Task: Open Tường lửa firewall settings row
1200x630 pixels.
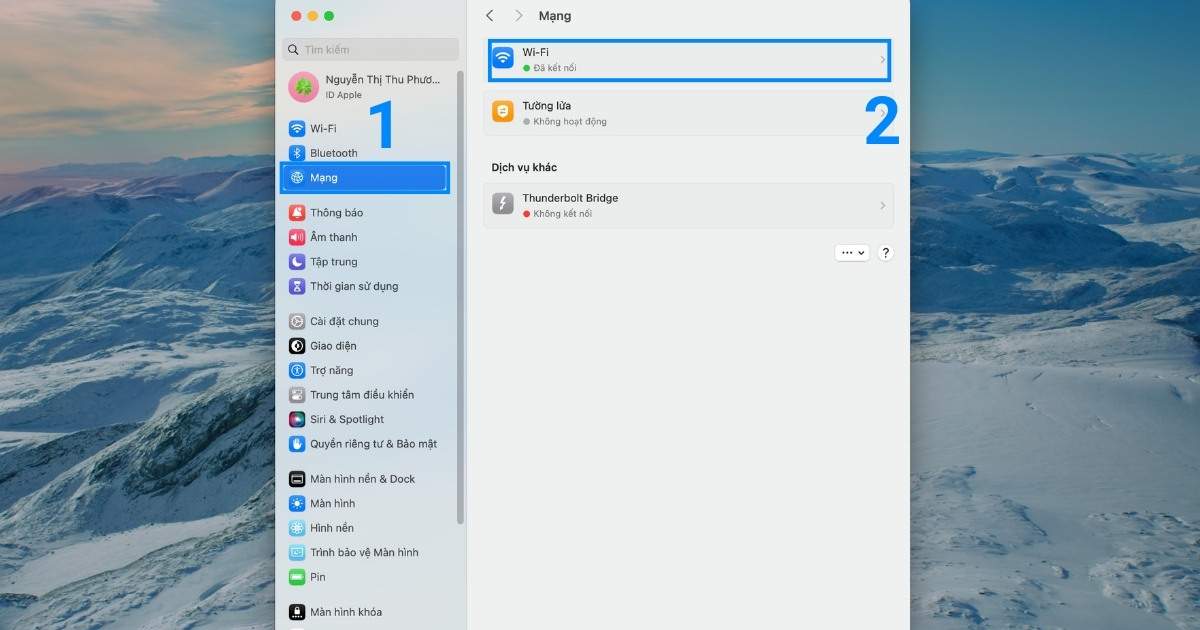Action: [688, 113]
